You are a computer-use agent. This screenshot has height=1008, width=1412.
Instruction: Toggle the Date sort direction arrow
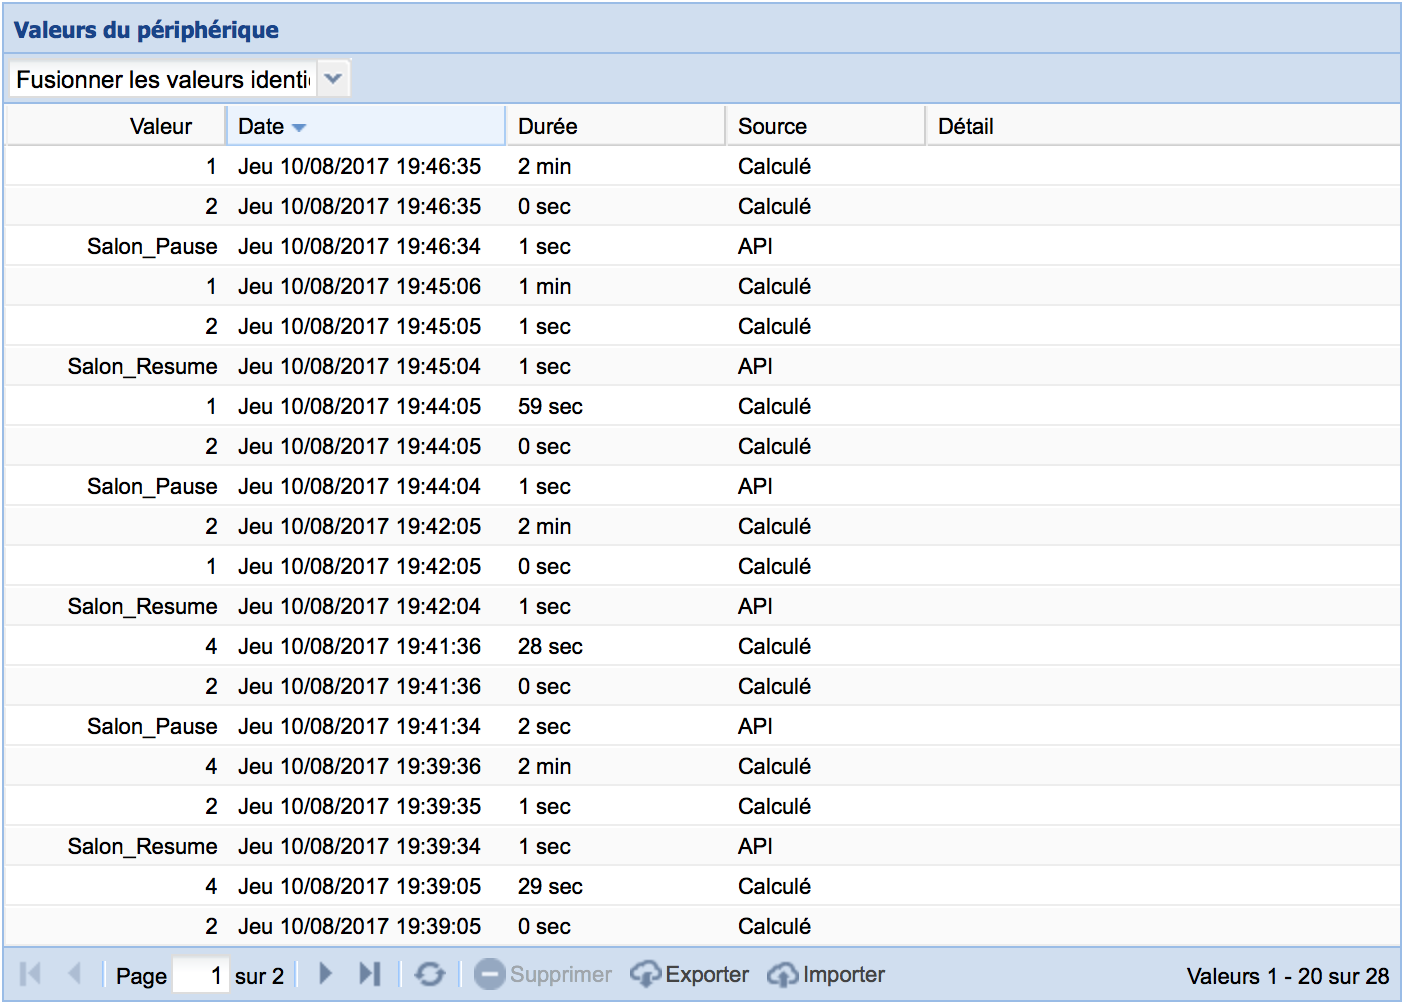coord(299,128)
